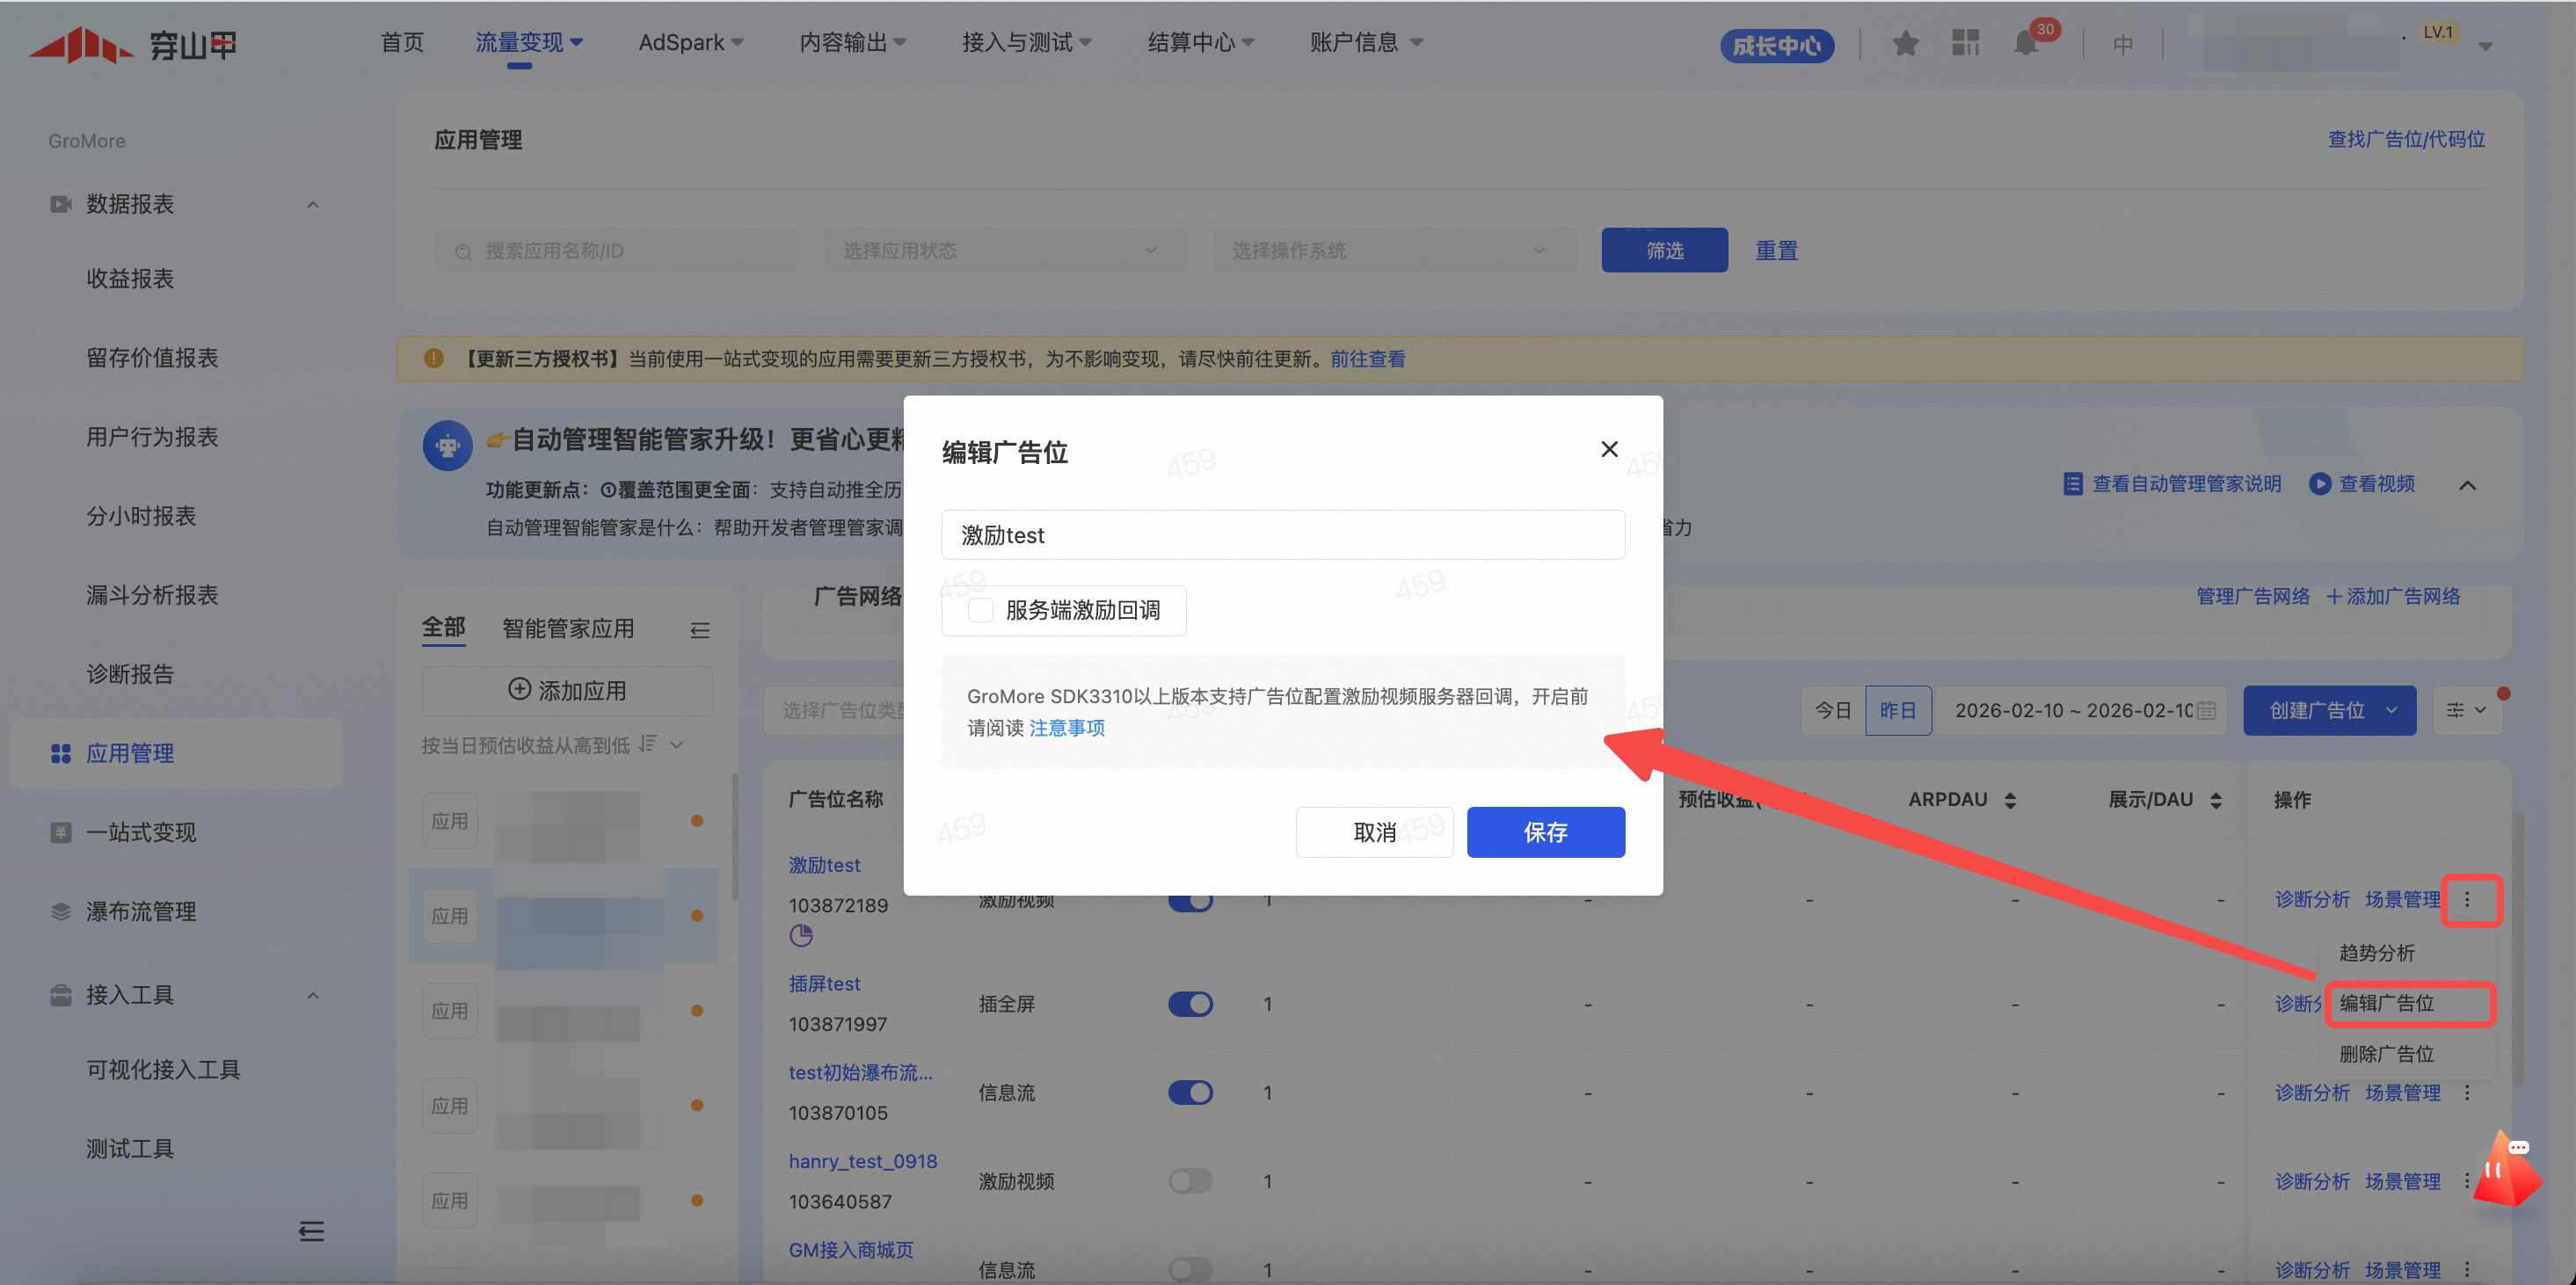2576x1285 pixels.
Task: Click the calendar icon in date range
Action: click(2206, 710)
